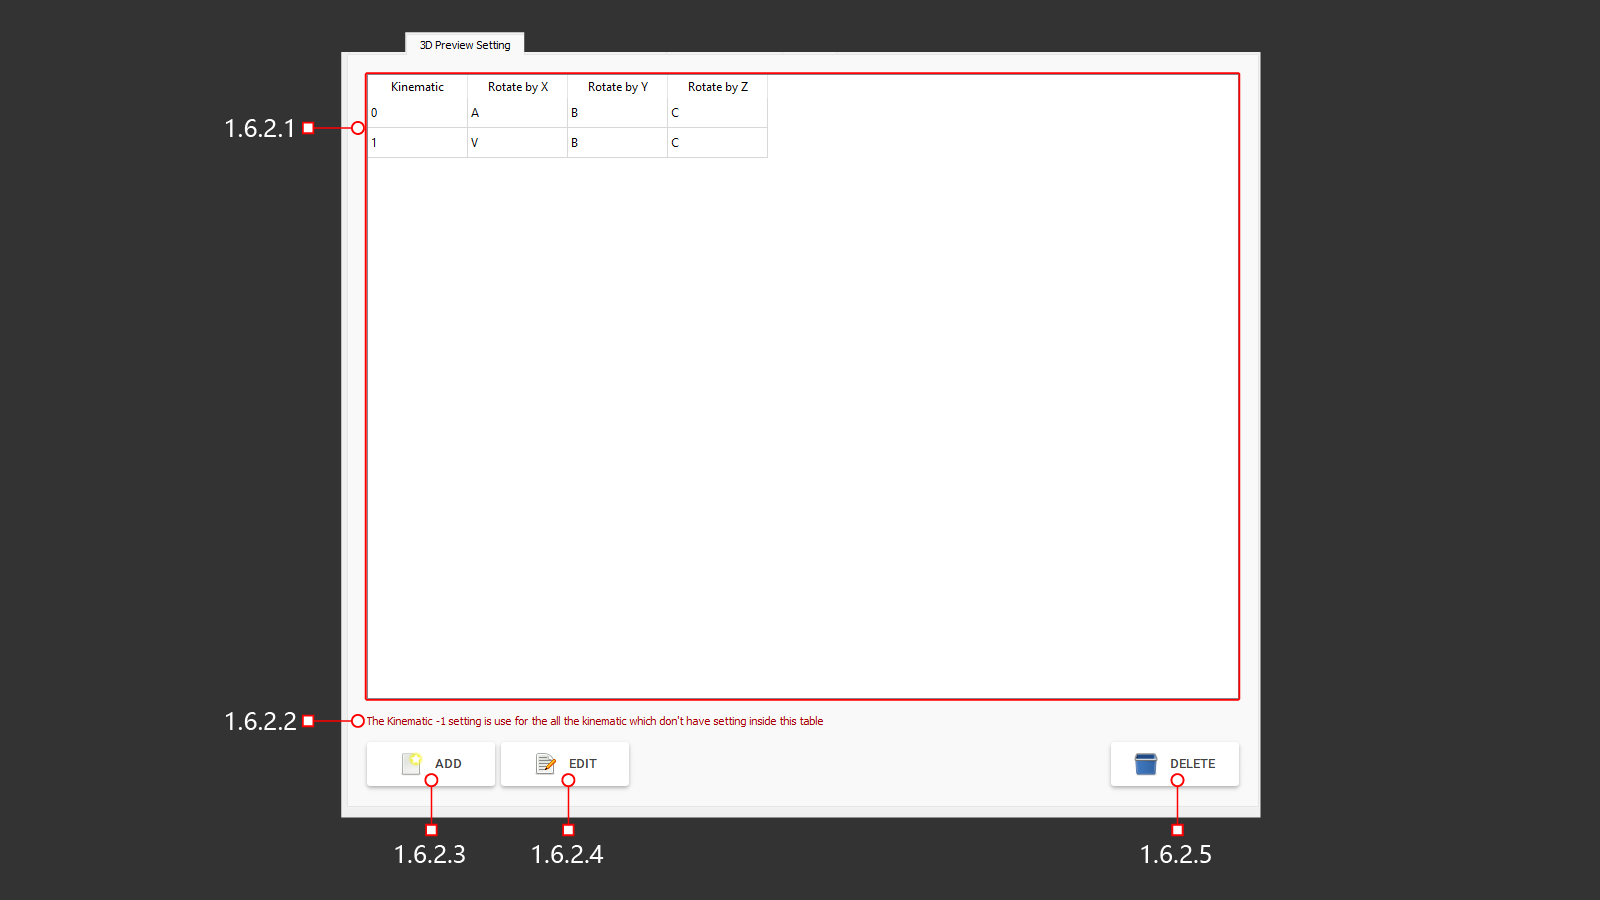Click the pink Kinematic -1 note text
Image resolution: width=1600 pixels, height=900 pixels.
click(x=594, y=720)
